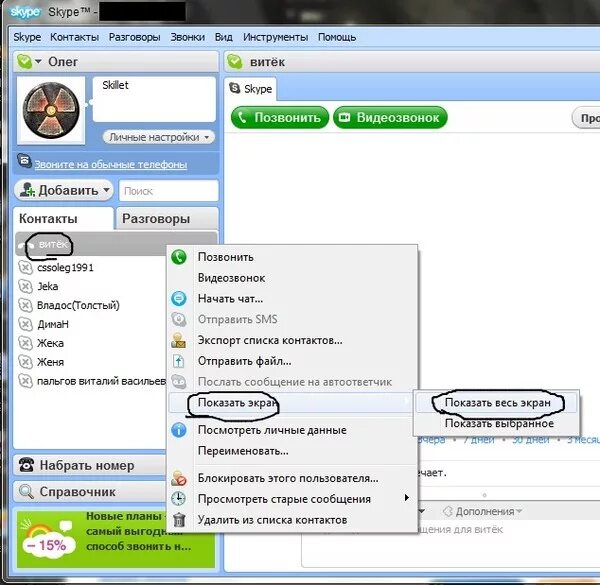Open the Skype menu in menu bar

point(27,37)
